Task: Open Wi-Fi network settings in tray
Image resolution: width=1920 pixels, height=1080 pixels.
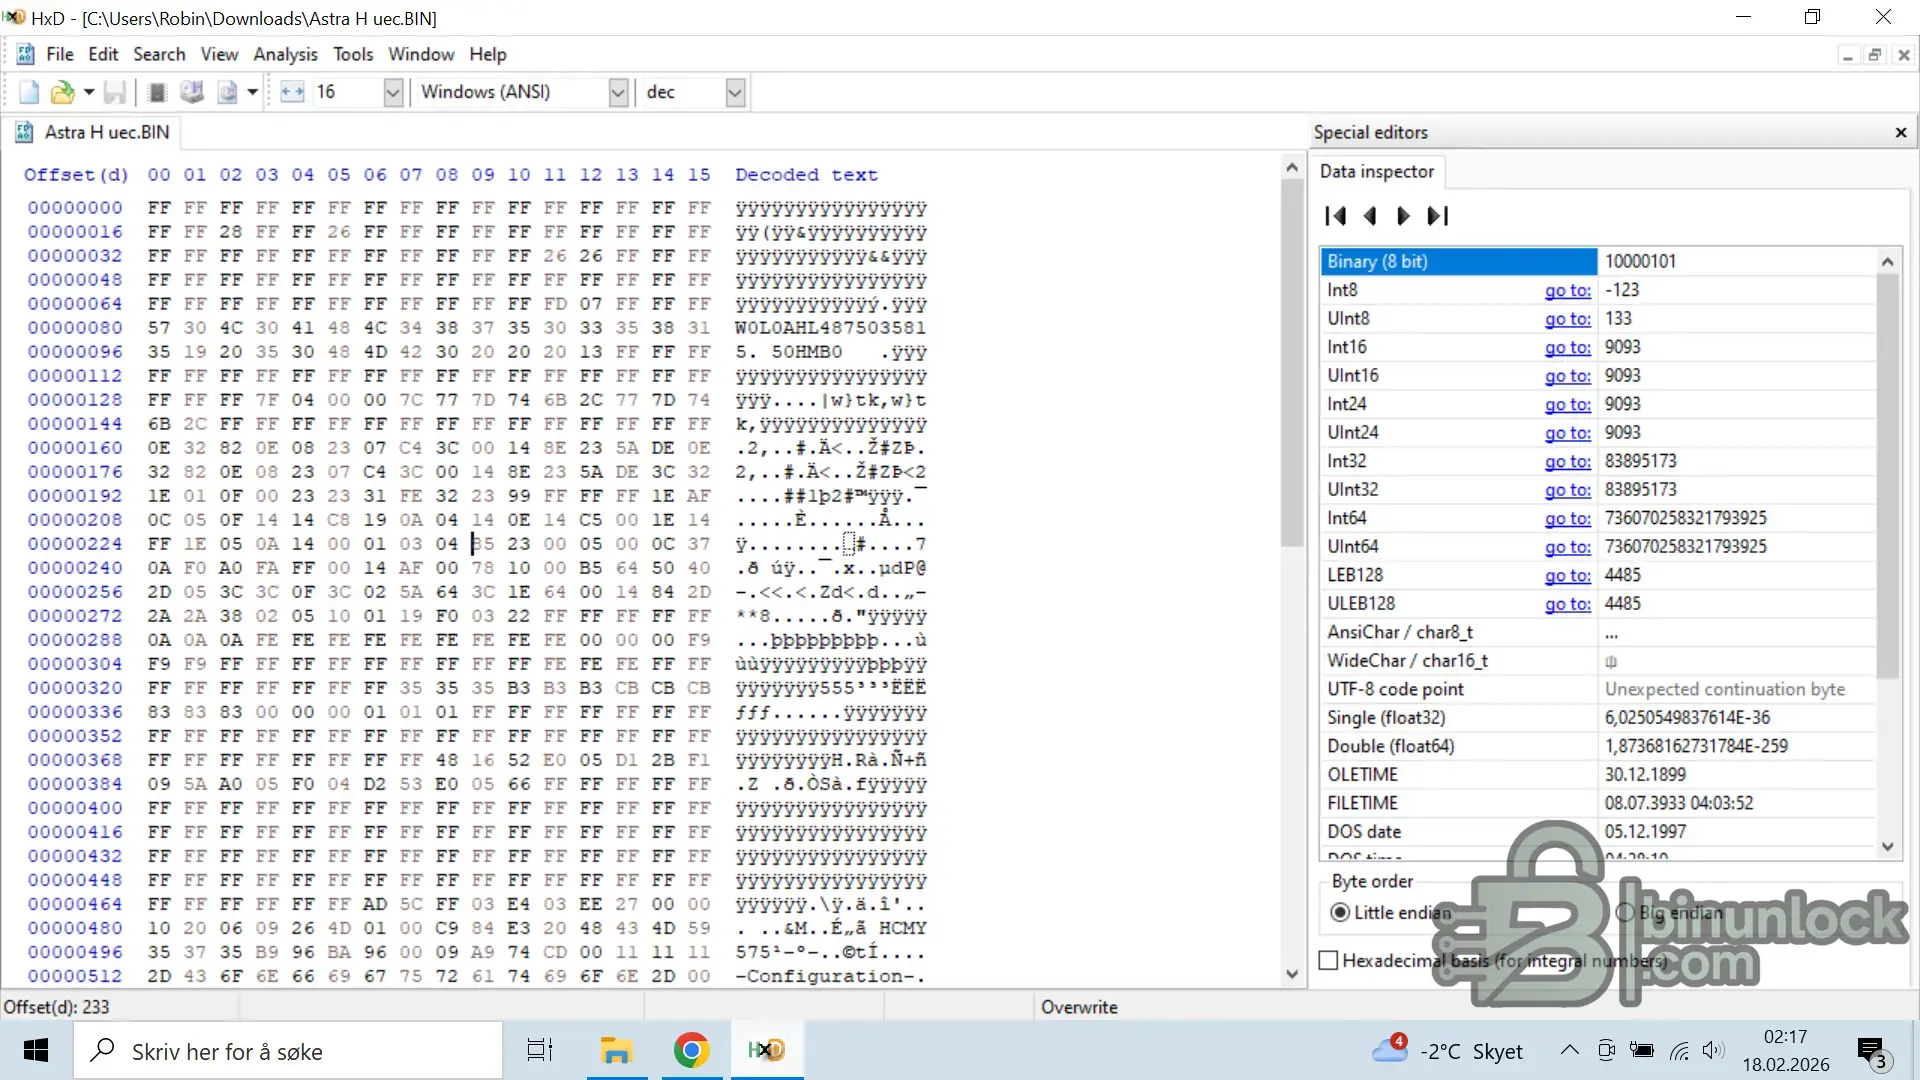Action: pos(1679,1051)
